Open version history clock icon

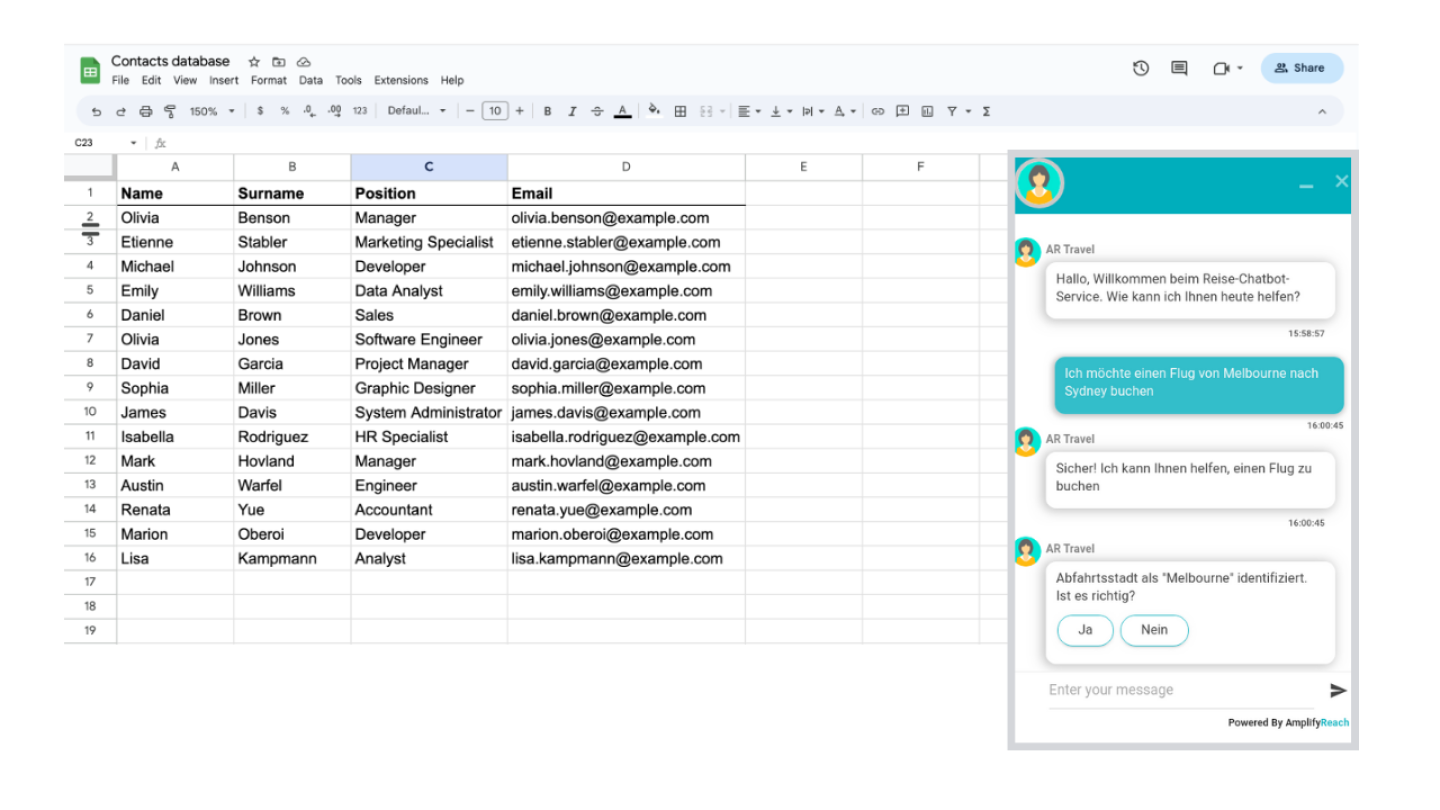coord(1141,68)
